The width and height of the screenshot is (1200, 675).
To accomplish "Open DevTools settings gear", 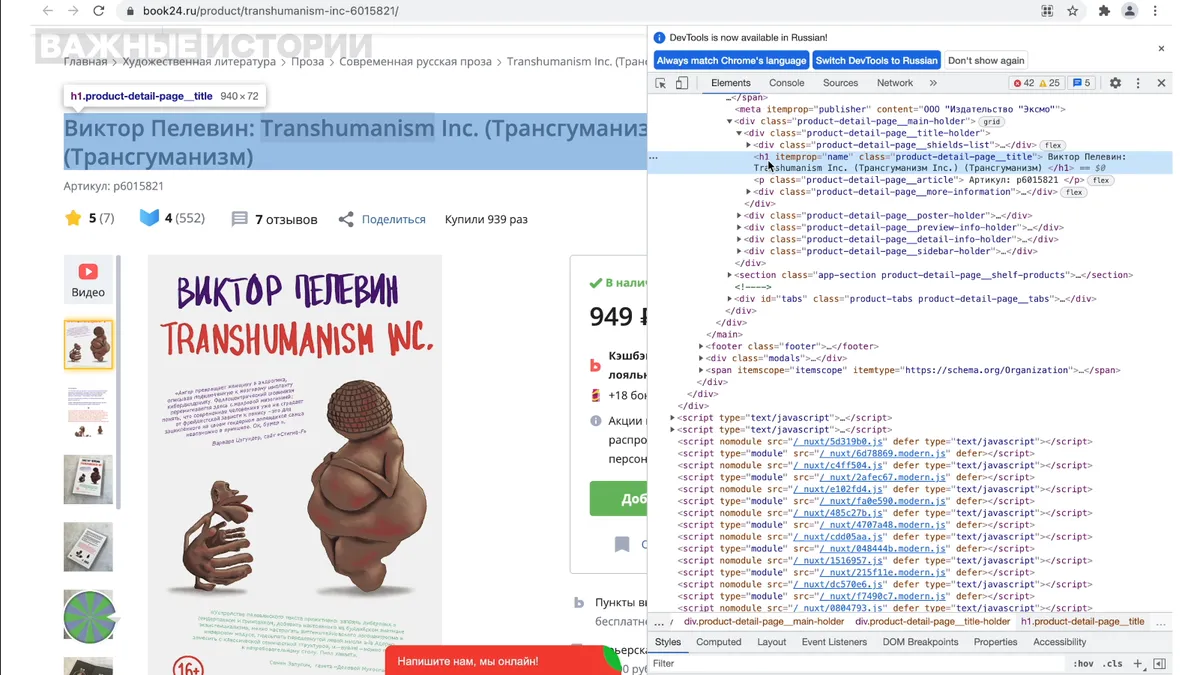I will (1116, 83).
